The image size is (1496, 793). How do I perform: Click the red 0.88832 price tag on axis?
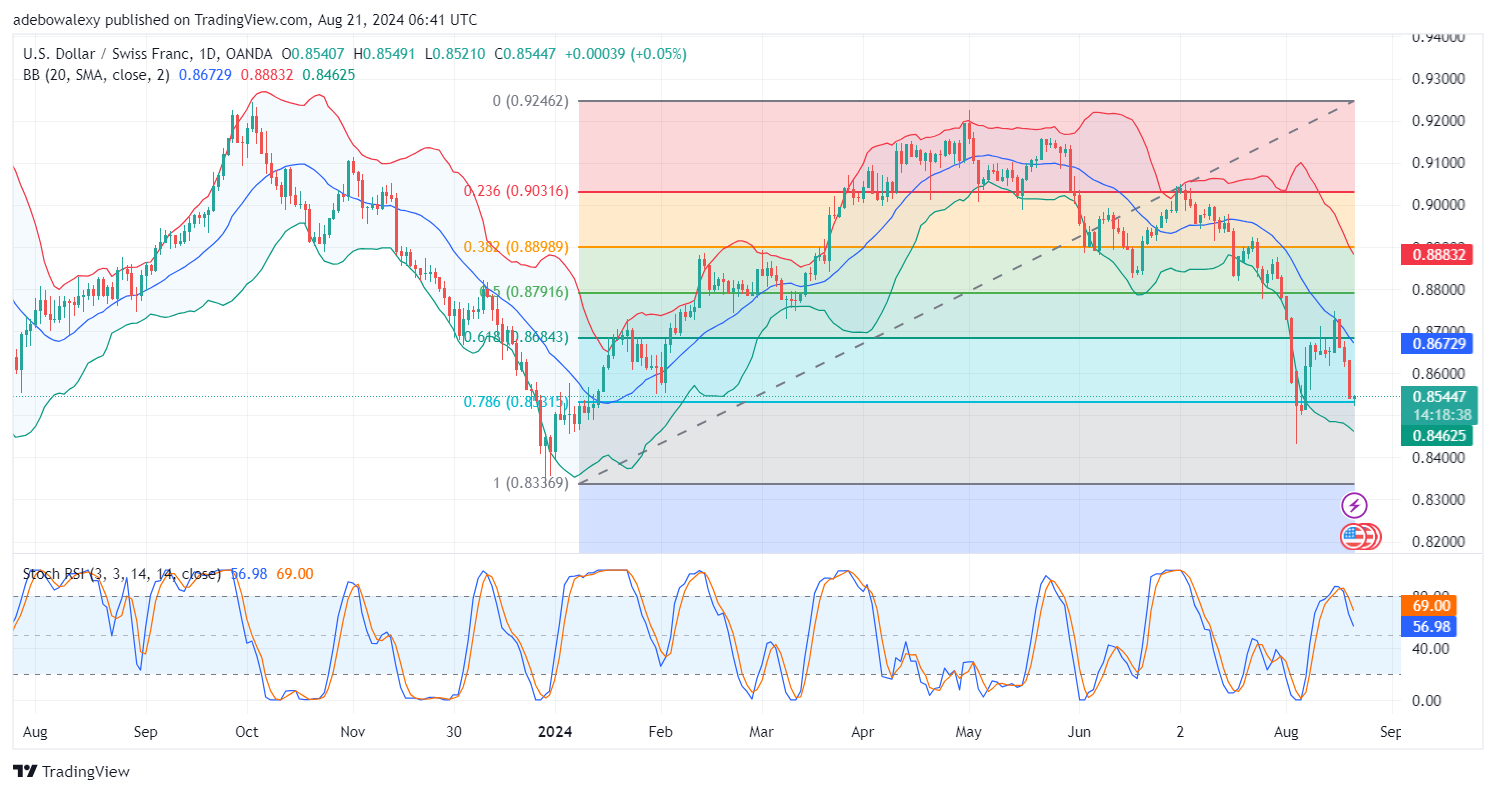point(1438,256)
